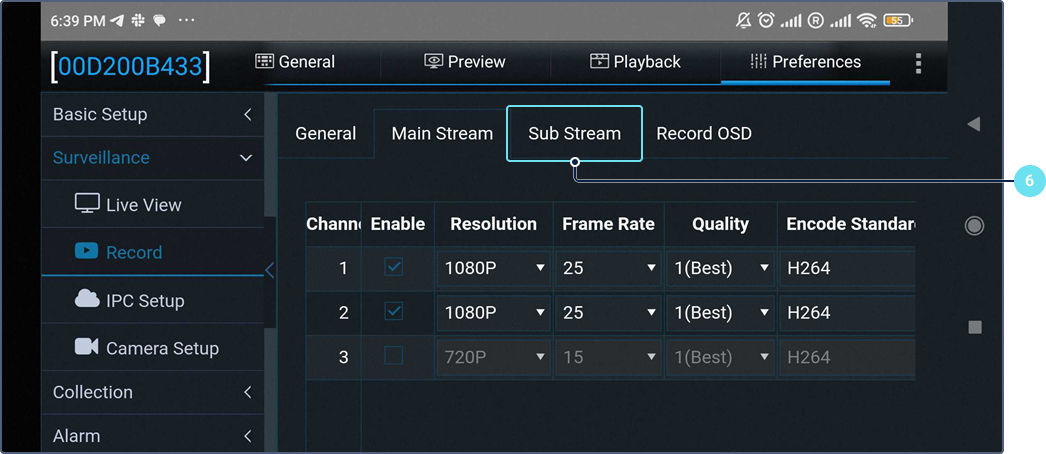The image size is (1046, 454).
Task: Open channel 1 Quality dropdown
Action: pyautogui.click(x=720, y=268)
